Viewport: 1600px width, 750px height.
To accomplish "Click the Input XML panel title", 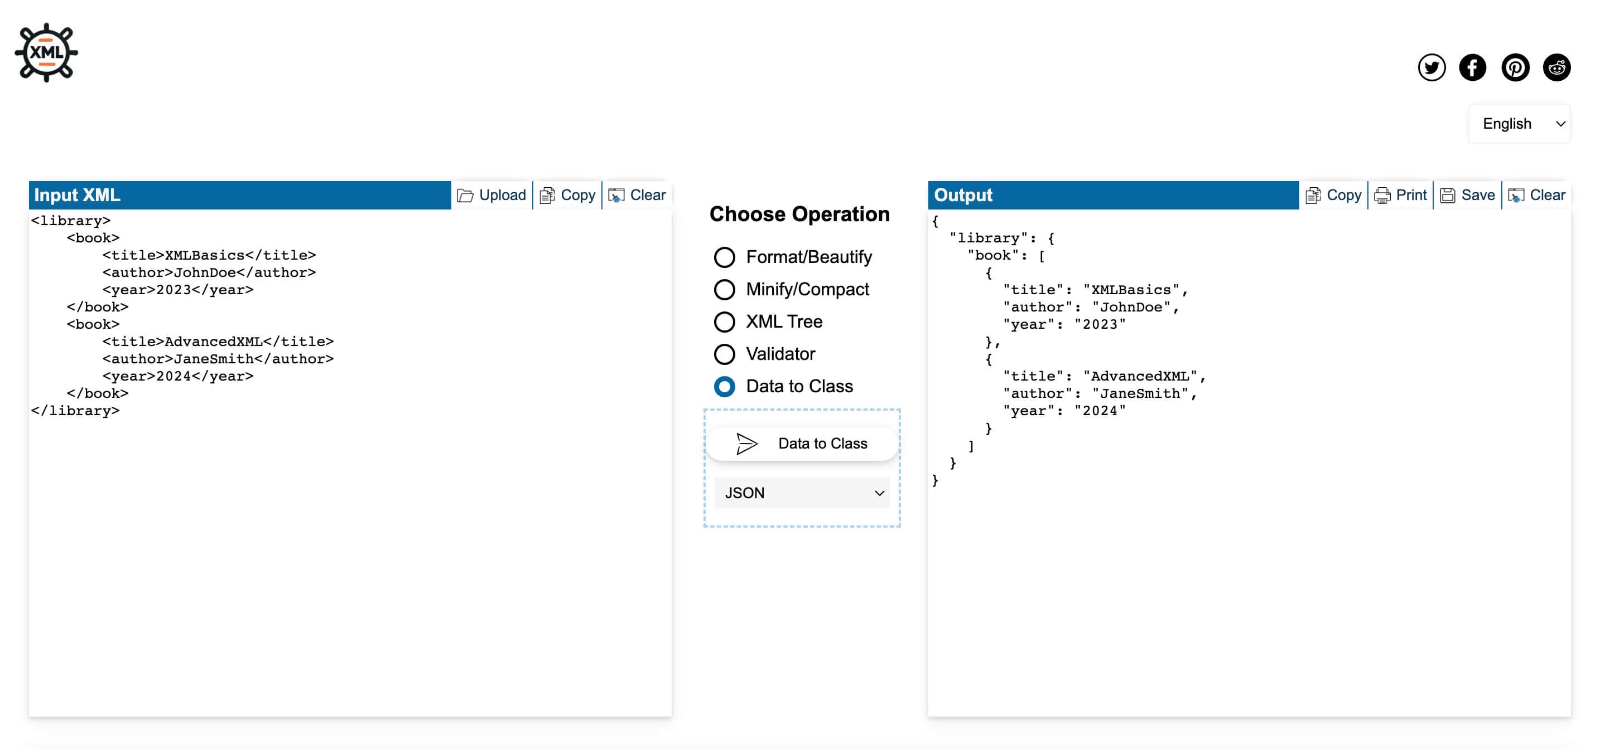I will pyautogui.click(x=77, y=195).
